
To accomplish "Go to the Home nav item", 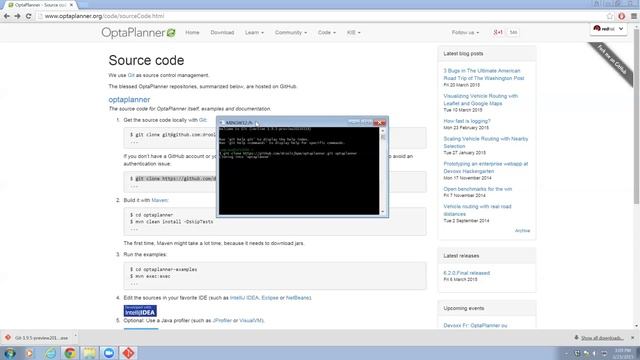I will click(x=192, y=32).
